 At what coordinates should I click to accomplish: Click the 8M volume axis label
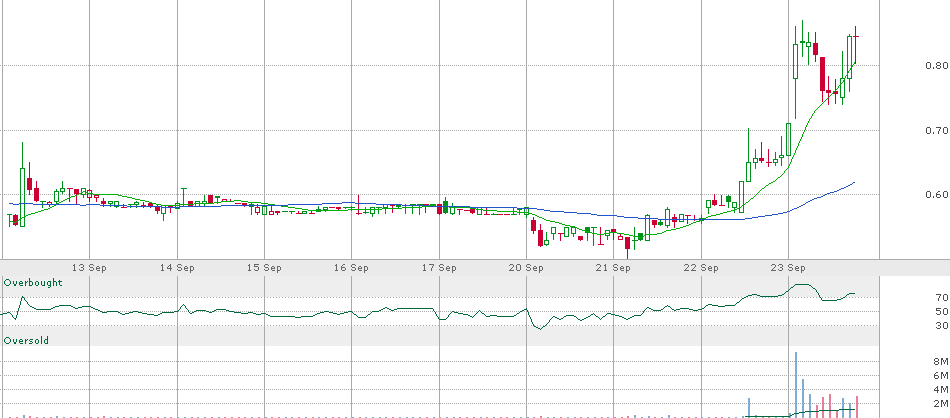click(x=940, y=362)
